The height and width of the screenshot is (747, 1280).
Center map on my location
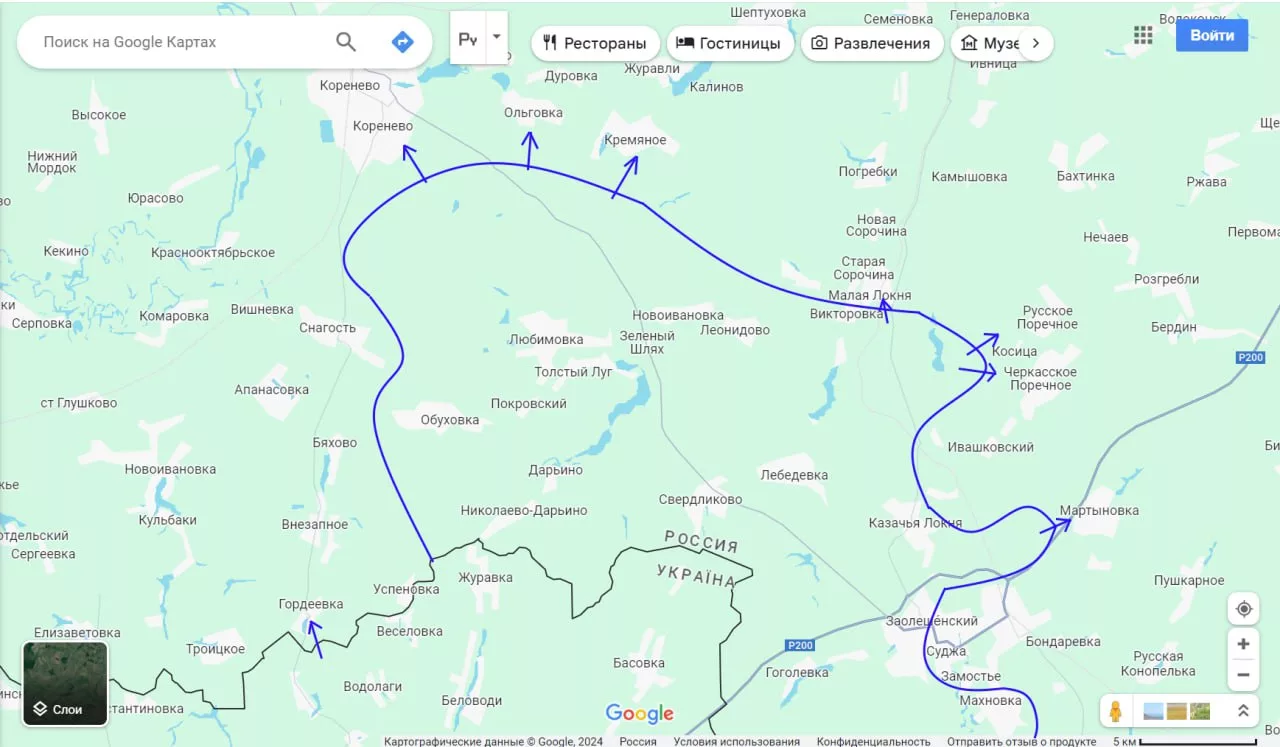click(x=1243, y=609)
